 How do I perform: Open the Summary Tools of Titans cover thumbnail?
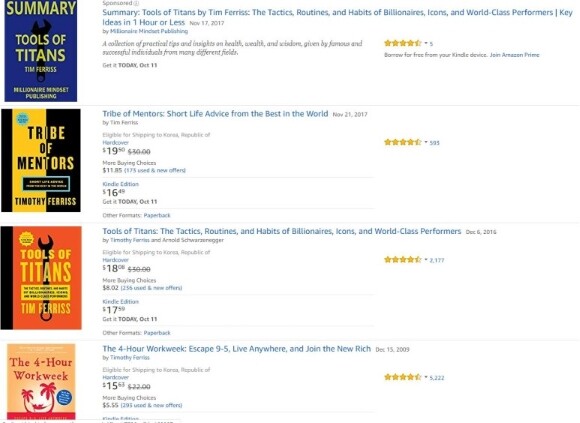41,51
